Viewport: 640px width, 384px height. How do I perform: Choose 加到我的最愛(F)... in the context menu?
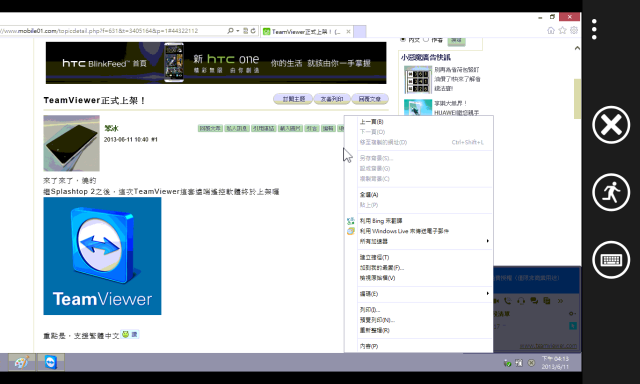[419, 268]
